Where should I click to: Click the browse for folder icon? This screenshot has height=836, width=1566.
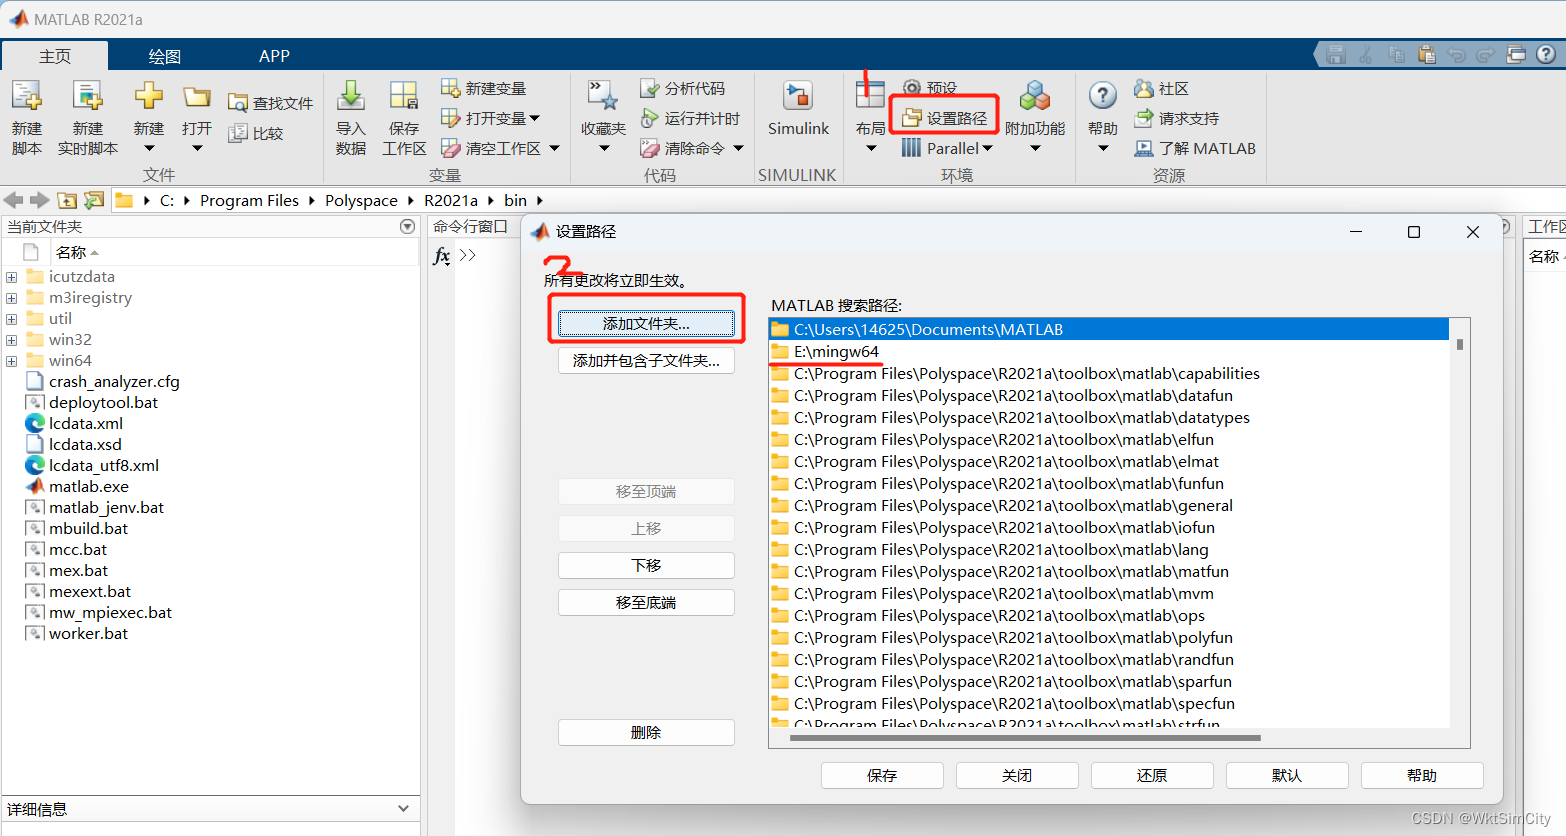94,200
